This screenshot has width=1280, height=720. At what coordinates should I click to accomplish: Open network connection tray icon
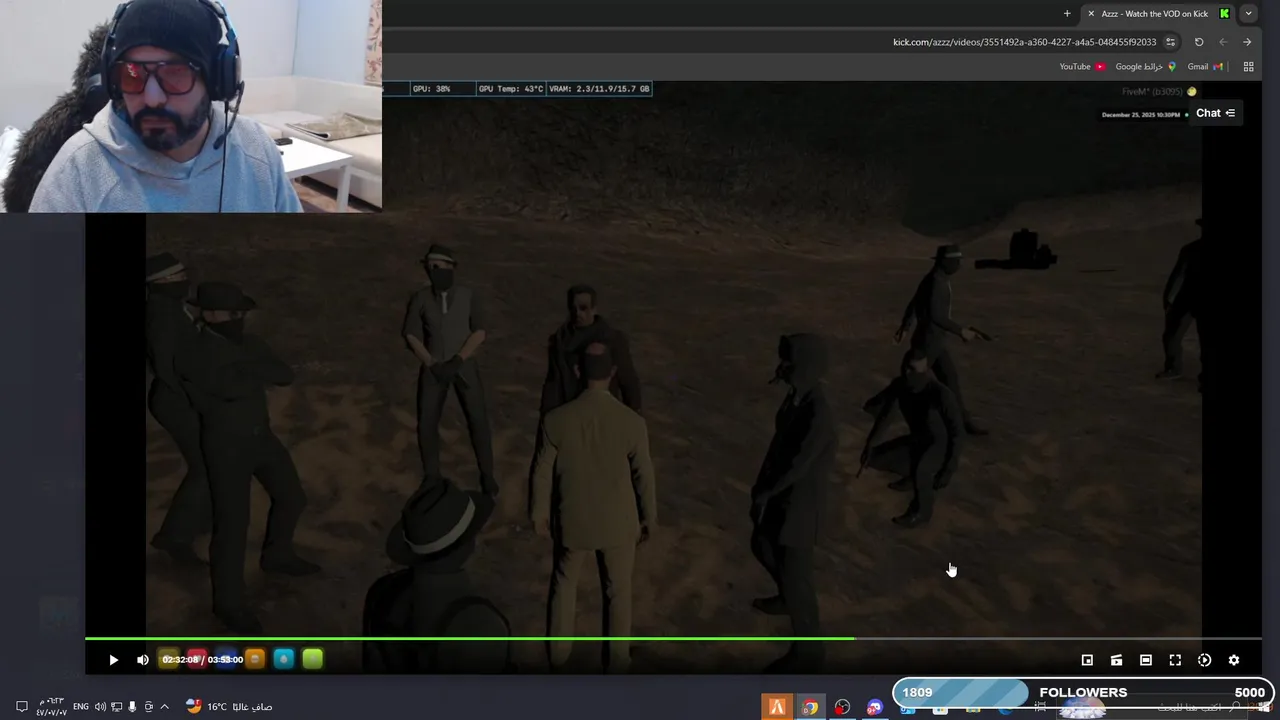[x=116, y=707]
